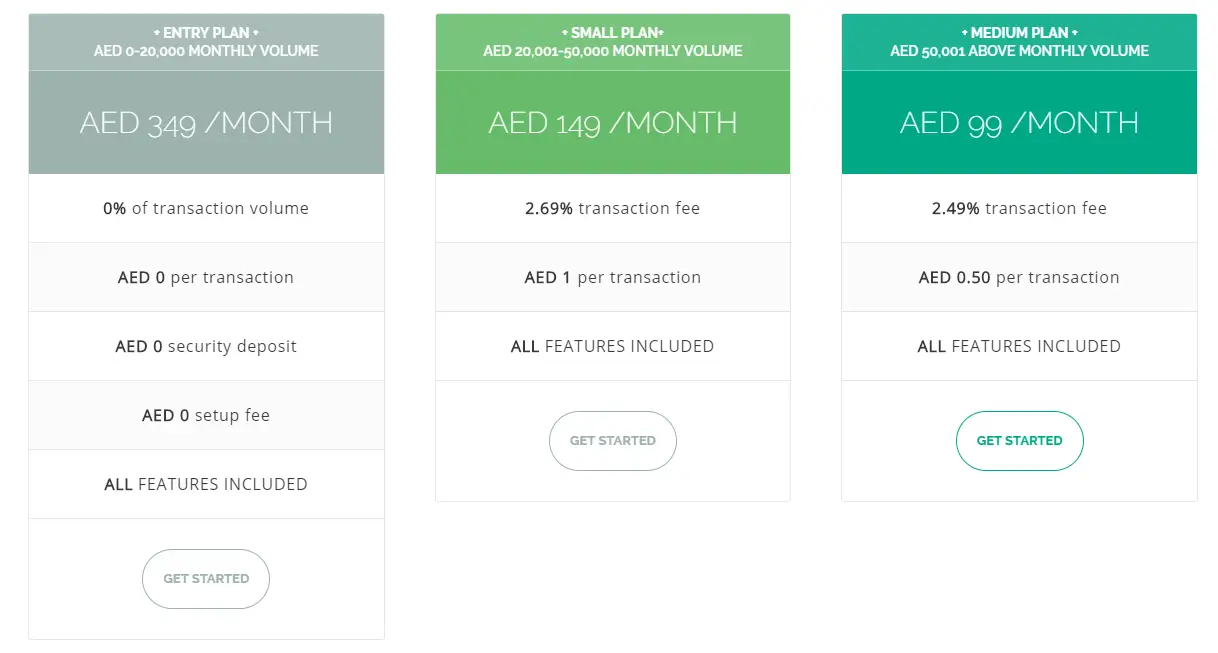This screenshot has width=1218, height=653.
Task: Select the AED 1 per transaction row
Action: tap(613, 277)
